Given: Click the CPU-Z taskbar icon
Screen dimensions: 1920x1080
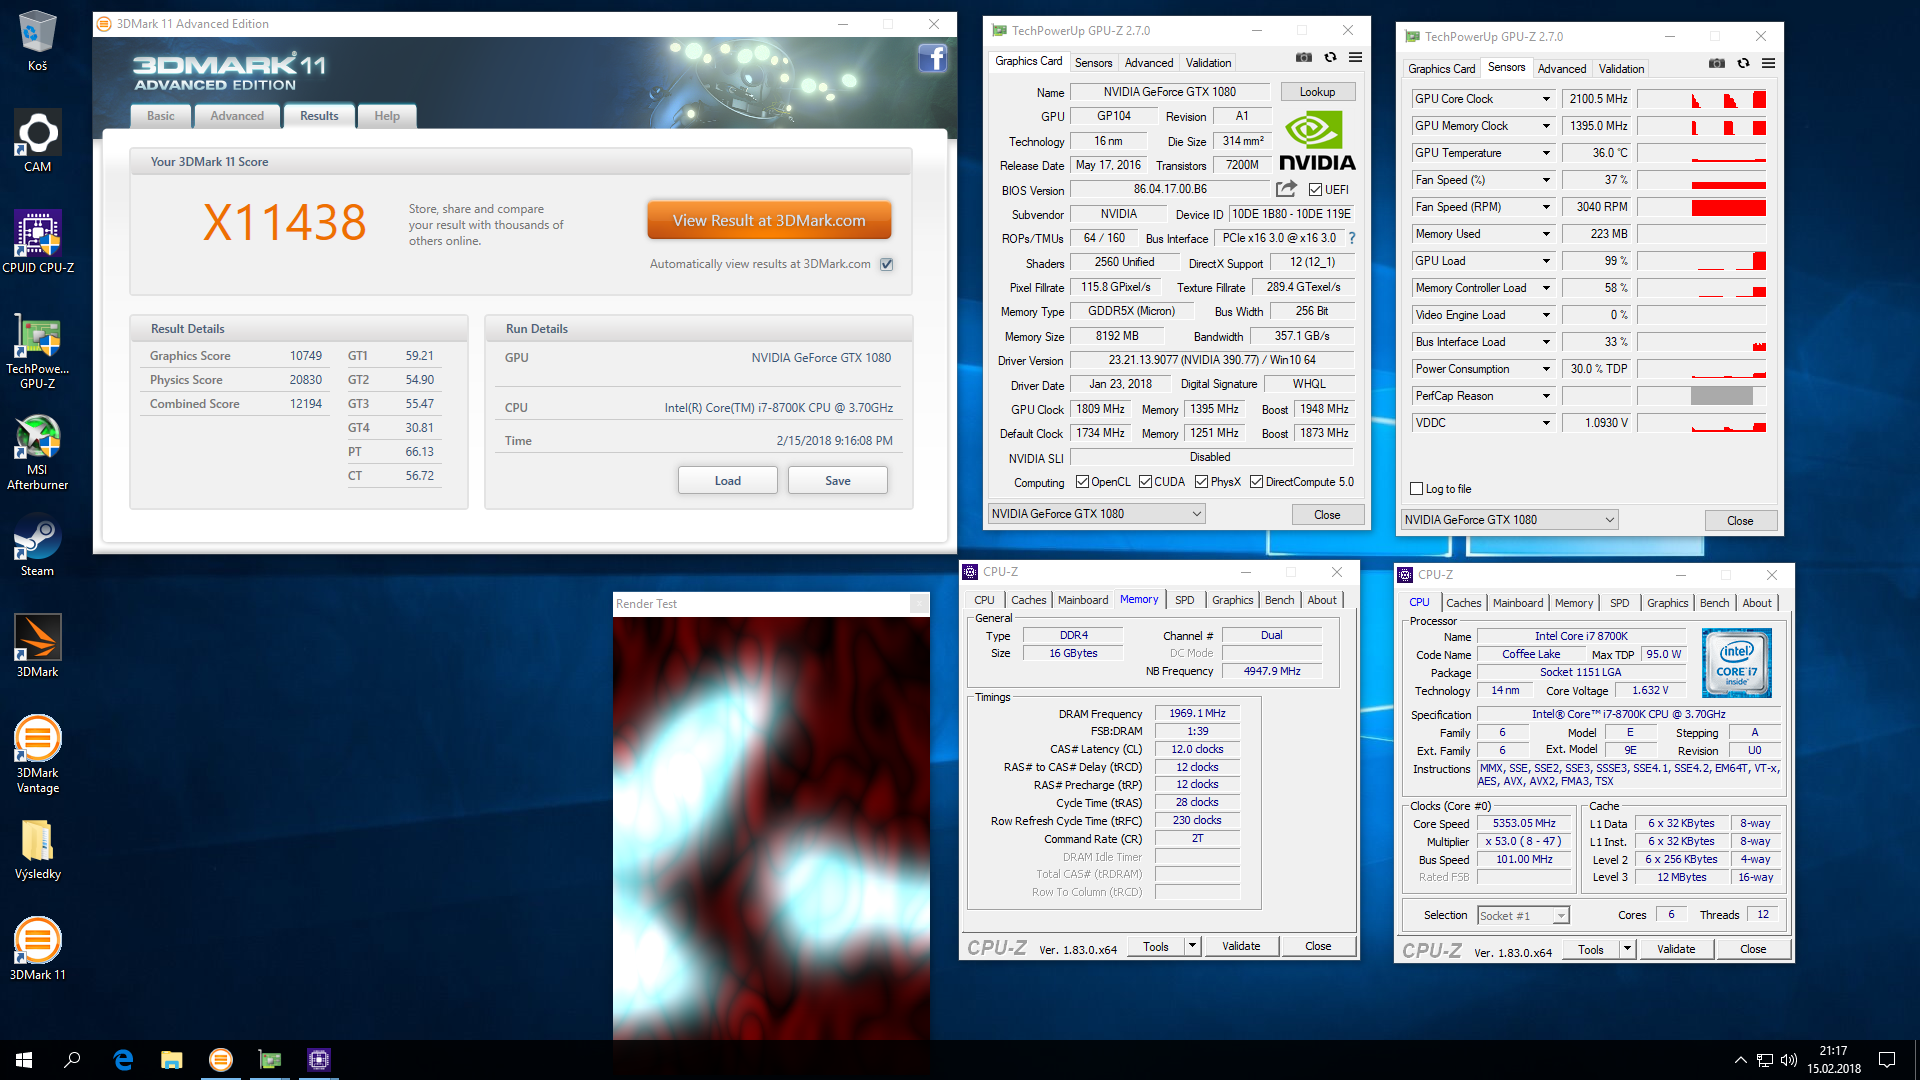Looking at the screenshot, I should (319, 1060).
